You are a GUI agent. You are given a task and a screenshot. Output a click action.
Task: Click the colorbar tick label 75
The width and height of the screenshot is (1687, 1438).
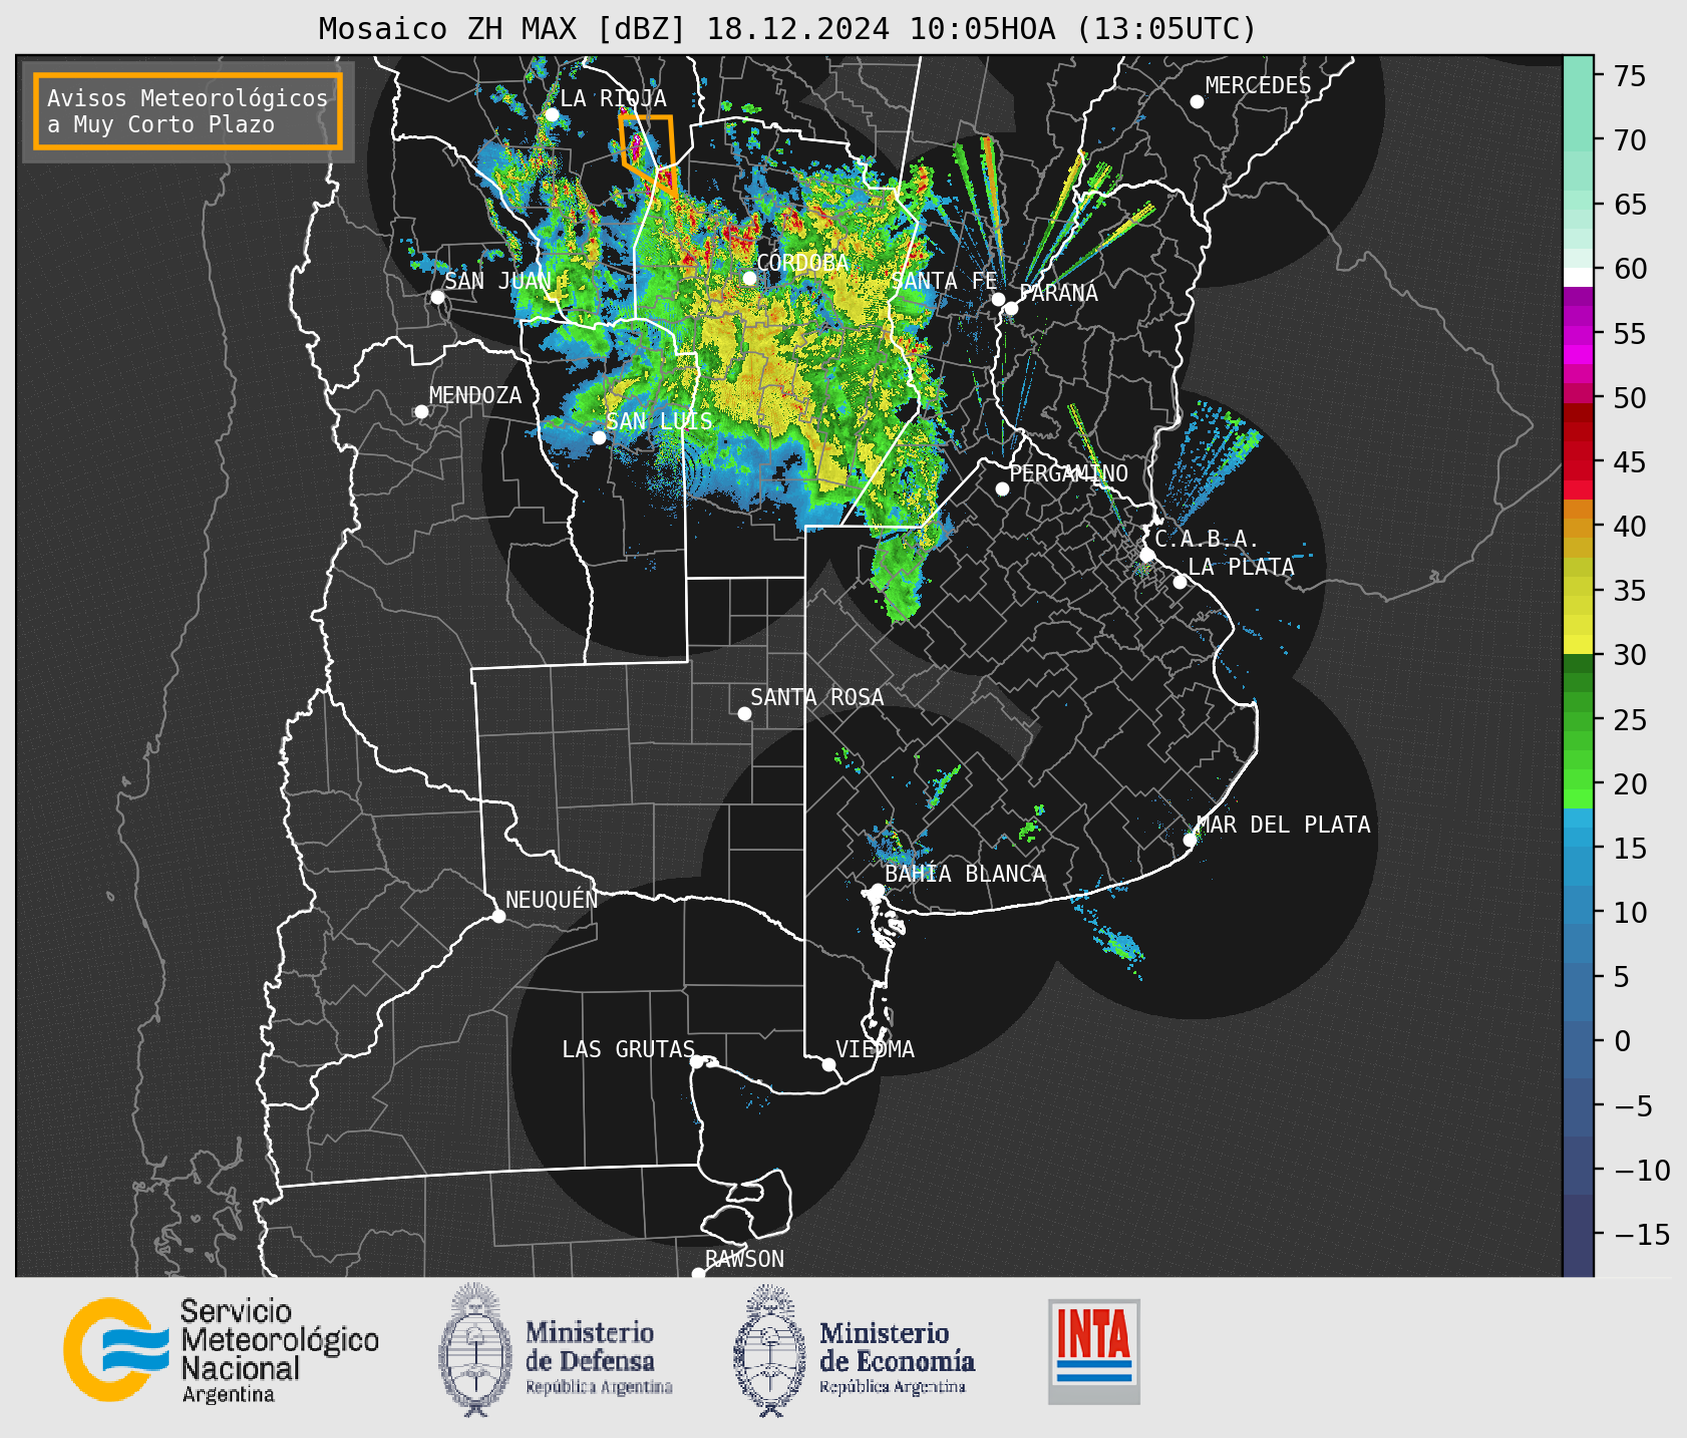click(1628, 76)
